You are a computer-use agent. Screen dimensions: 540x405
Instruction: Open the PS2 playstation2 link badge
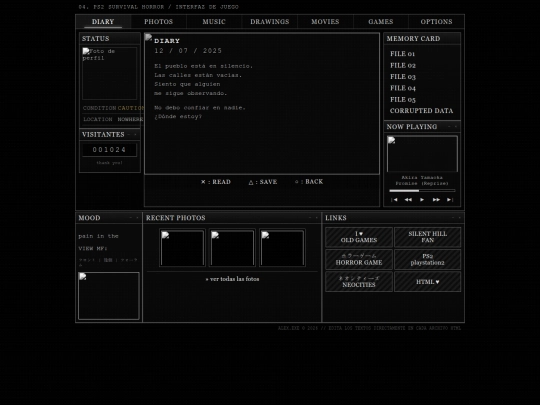(x=427, y=259)
